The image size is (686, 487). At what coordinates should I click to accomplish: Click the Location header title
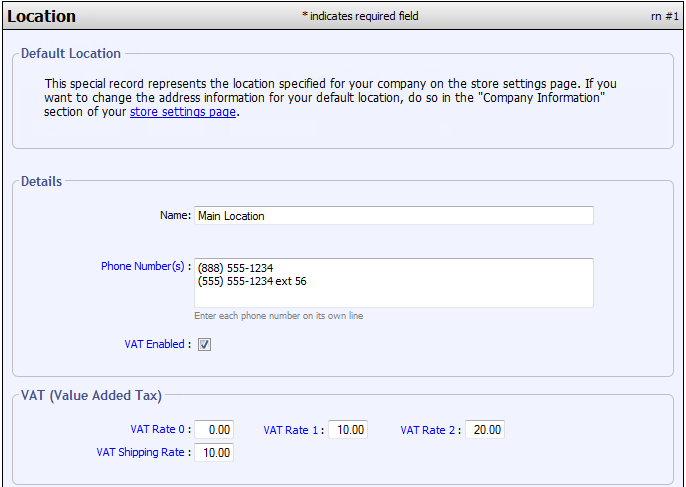(x=41, y=16)
